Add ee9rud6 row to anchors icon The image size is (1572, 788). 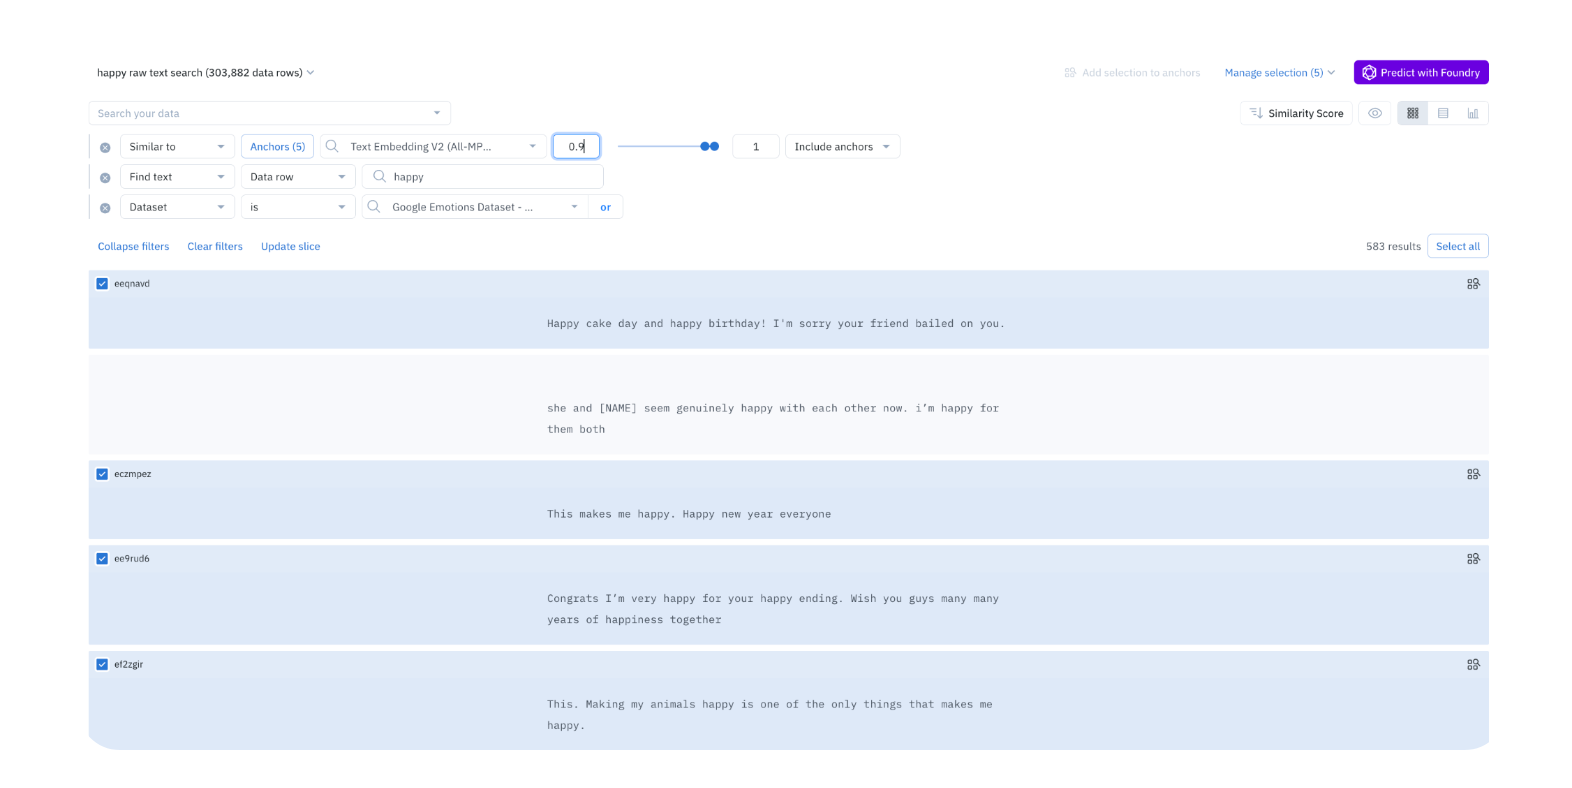tap(1473, 559)
